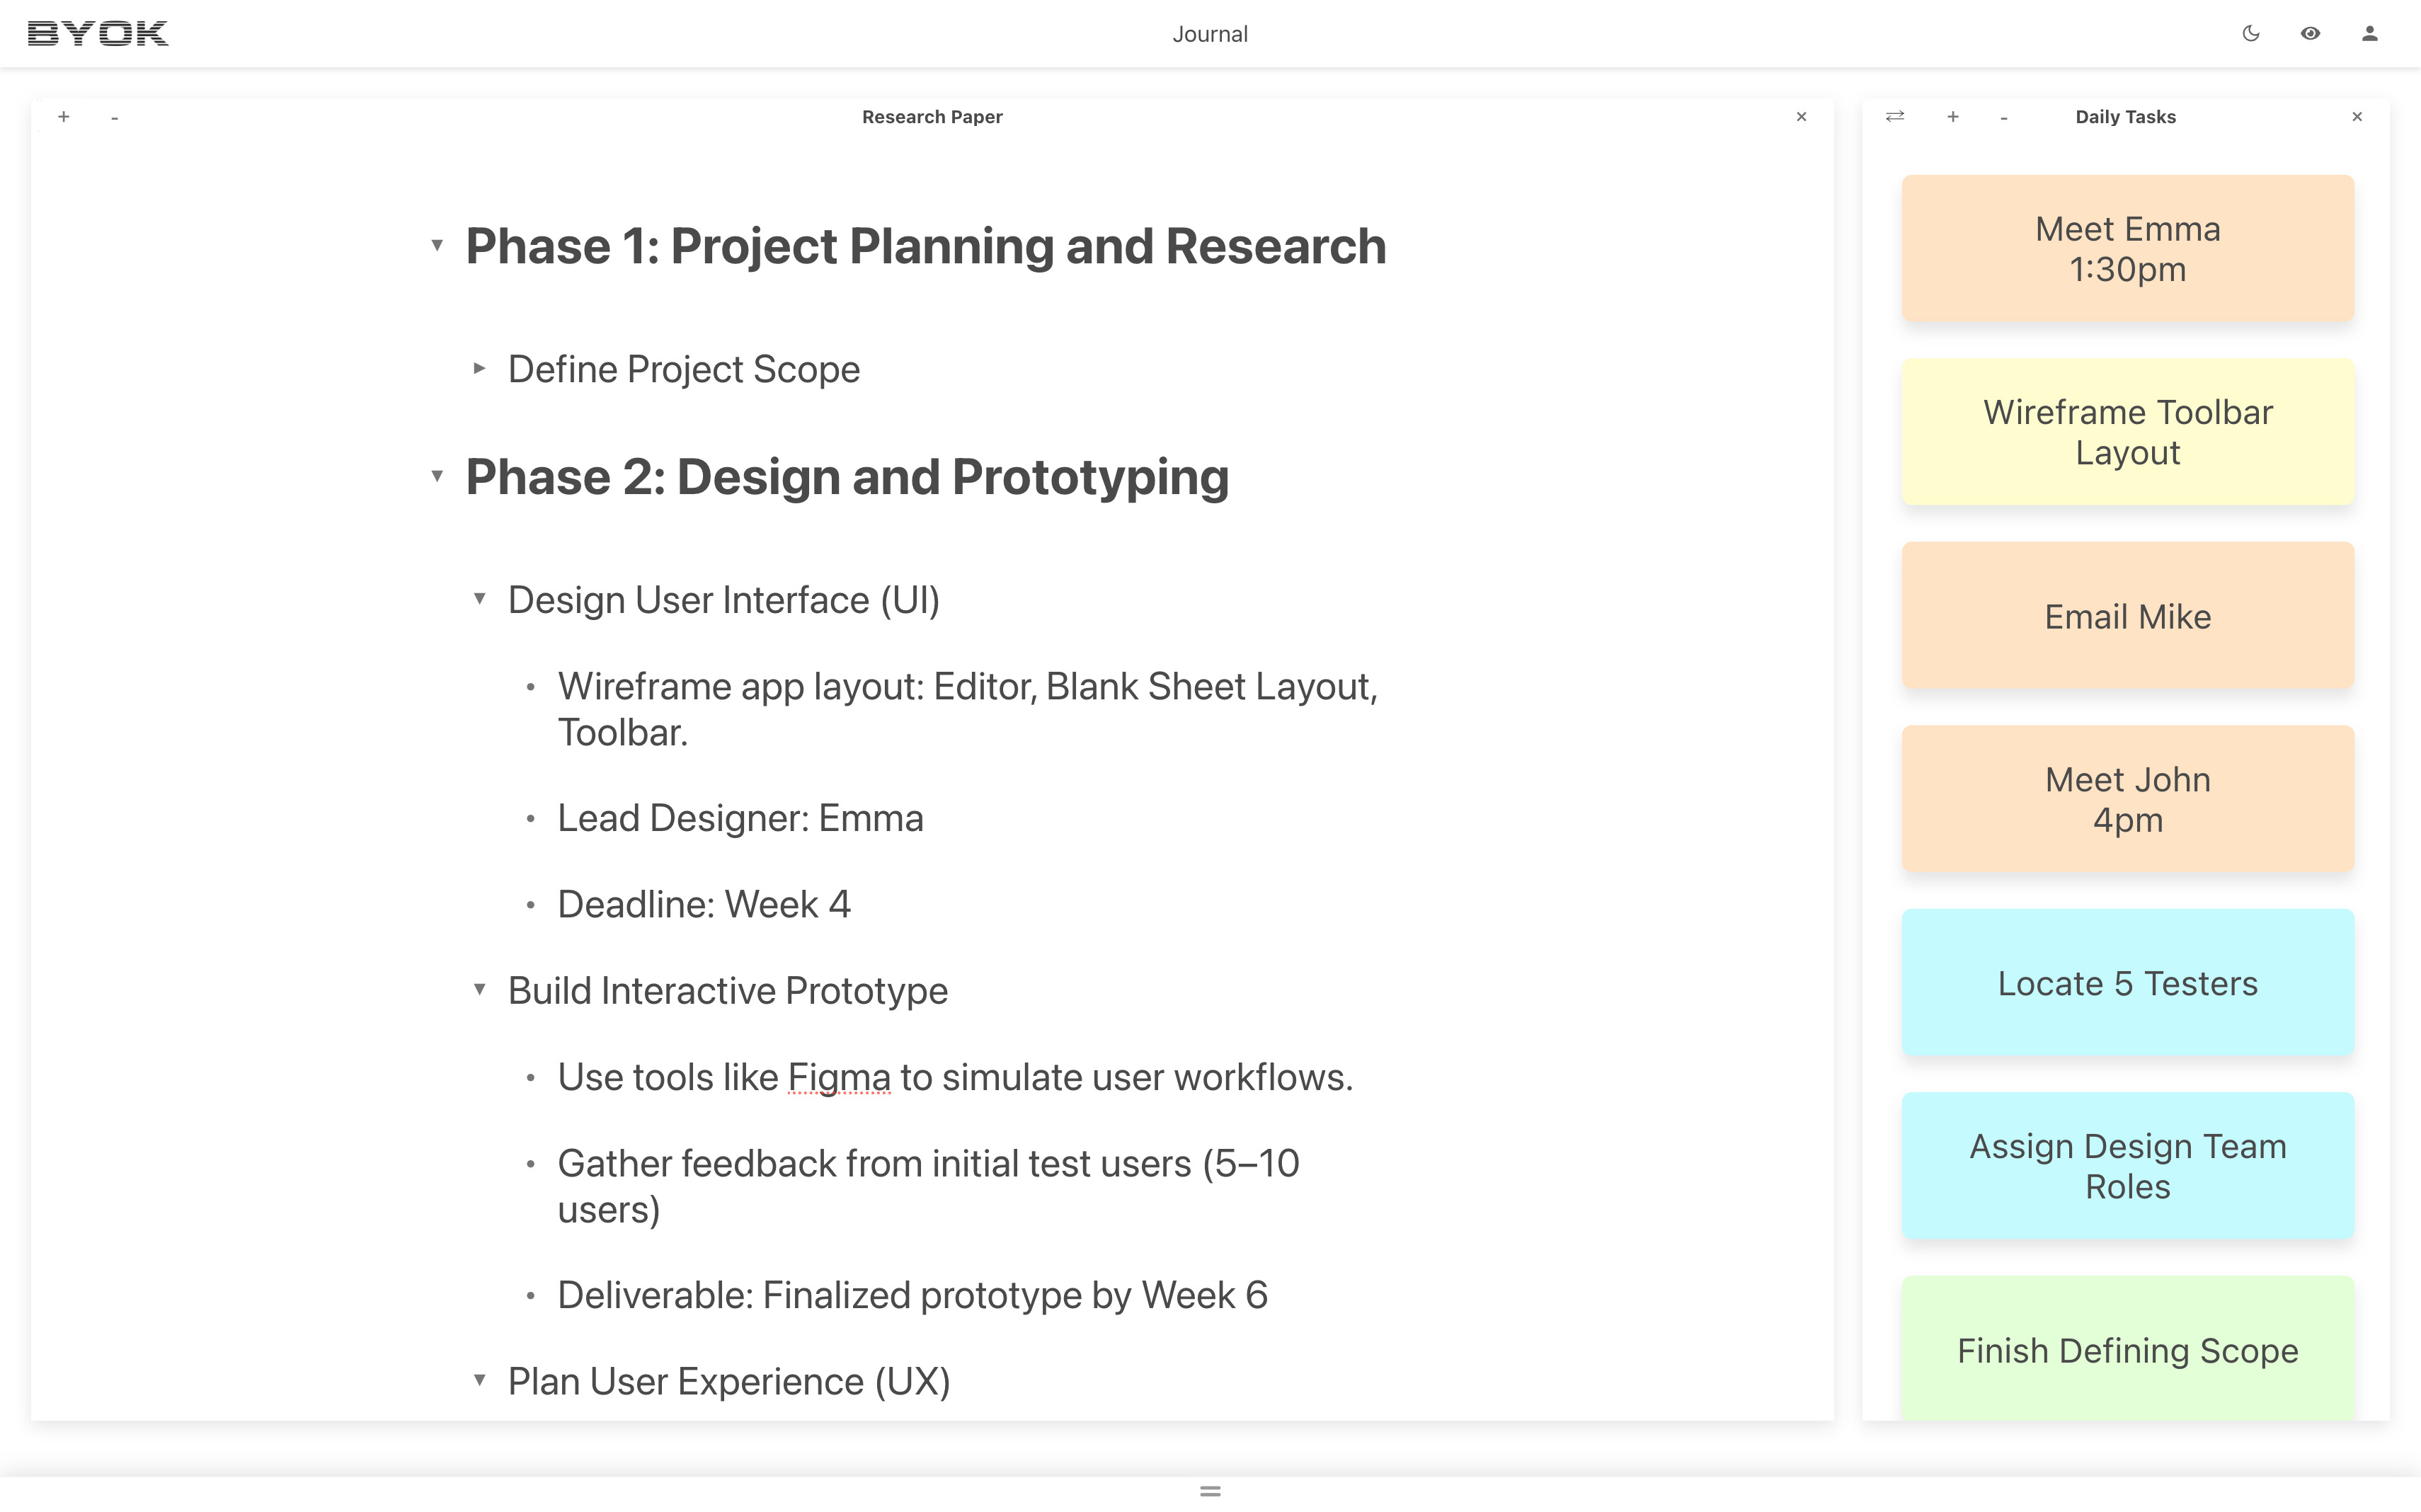Click plus icon in Research Paper panel

[x=64, y=117]
